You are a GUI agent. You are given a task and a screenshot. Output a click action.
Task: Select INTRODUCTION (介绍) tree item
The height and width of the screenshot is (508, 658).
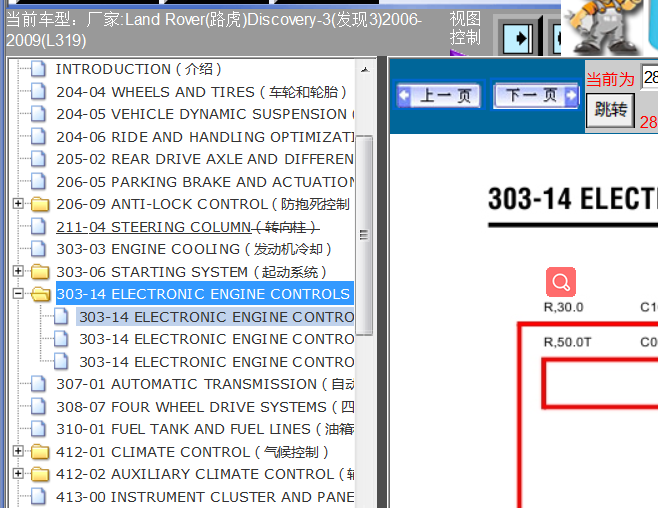point(138,69)
